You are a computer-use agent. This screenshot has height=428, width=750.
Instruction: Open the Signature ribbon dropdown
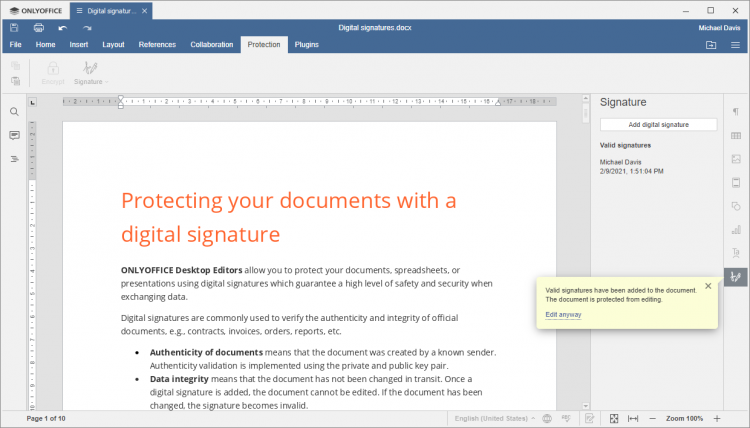coord(91,73)
